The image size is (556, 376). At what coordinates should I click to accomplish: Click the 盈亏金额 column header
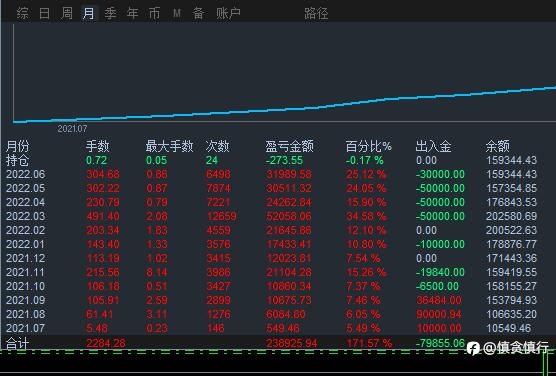pyautogui.click(x=289, y=146)
